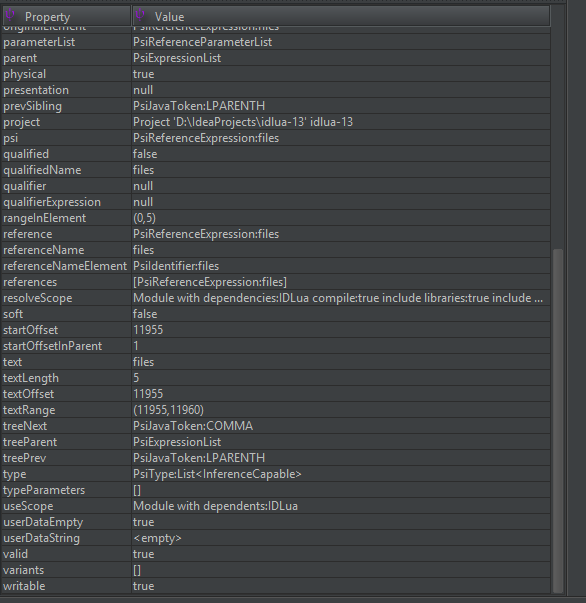The width and height of the screenshot is (586, 603).
Task: Select the treeParent property cell
Action: (66, 442)
